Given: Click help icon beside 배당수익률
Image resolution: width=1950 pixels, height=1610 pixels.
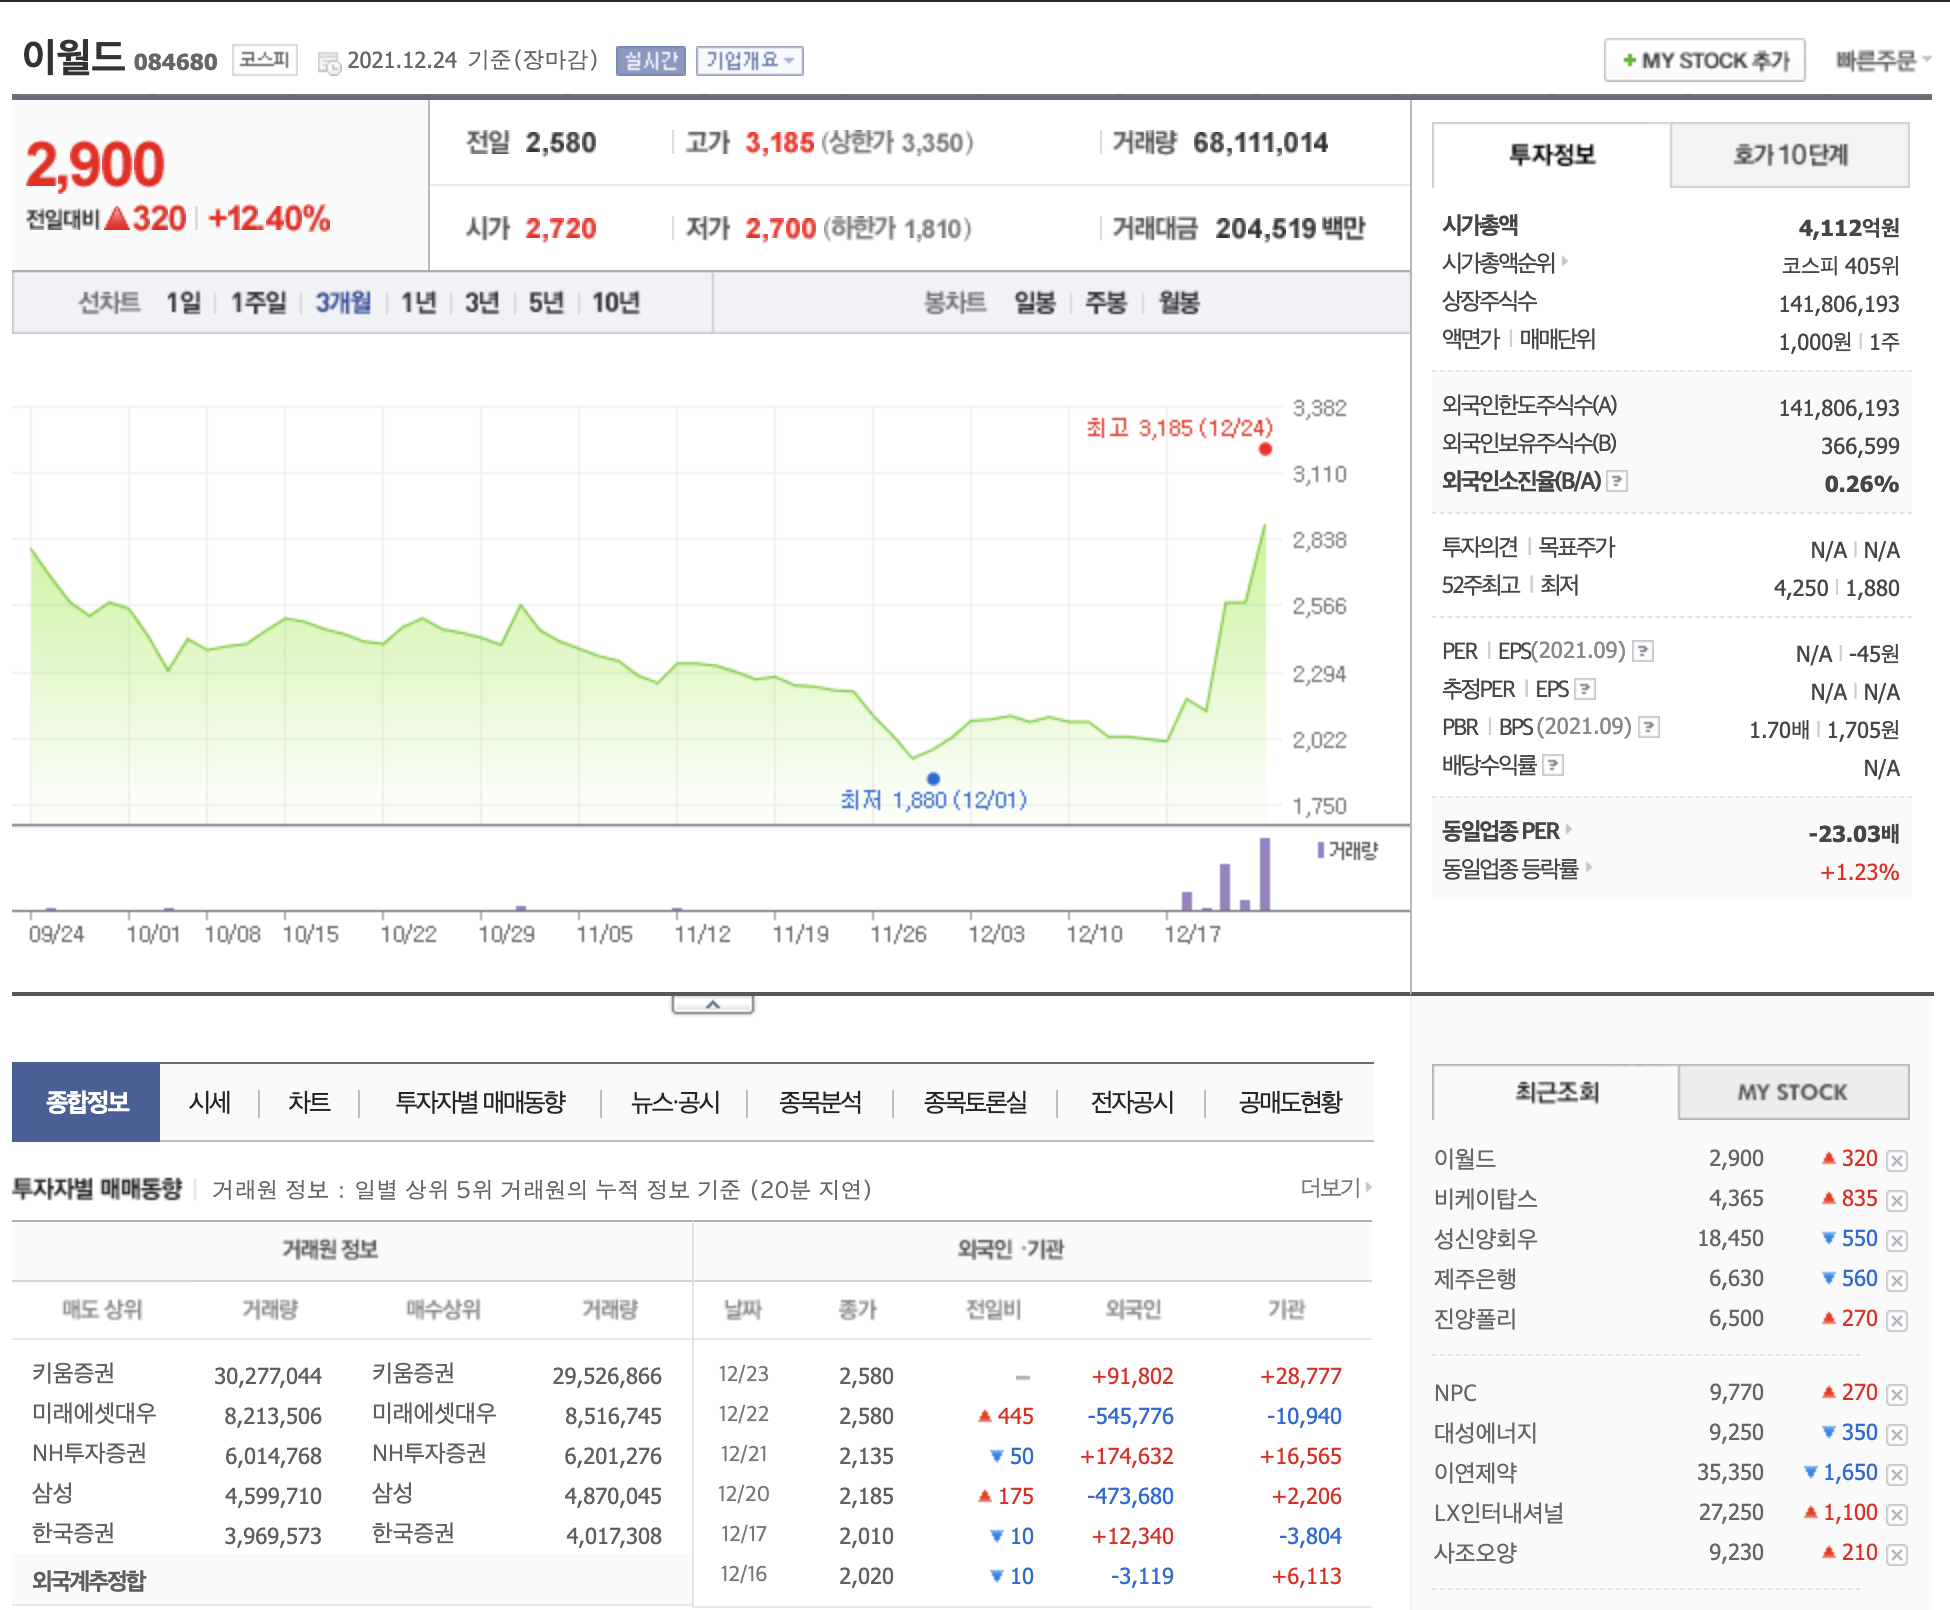Looking at the screenshot, I should click(x=1553, y=766).
